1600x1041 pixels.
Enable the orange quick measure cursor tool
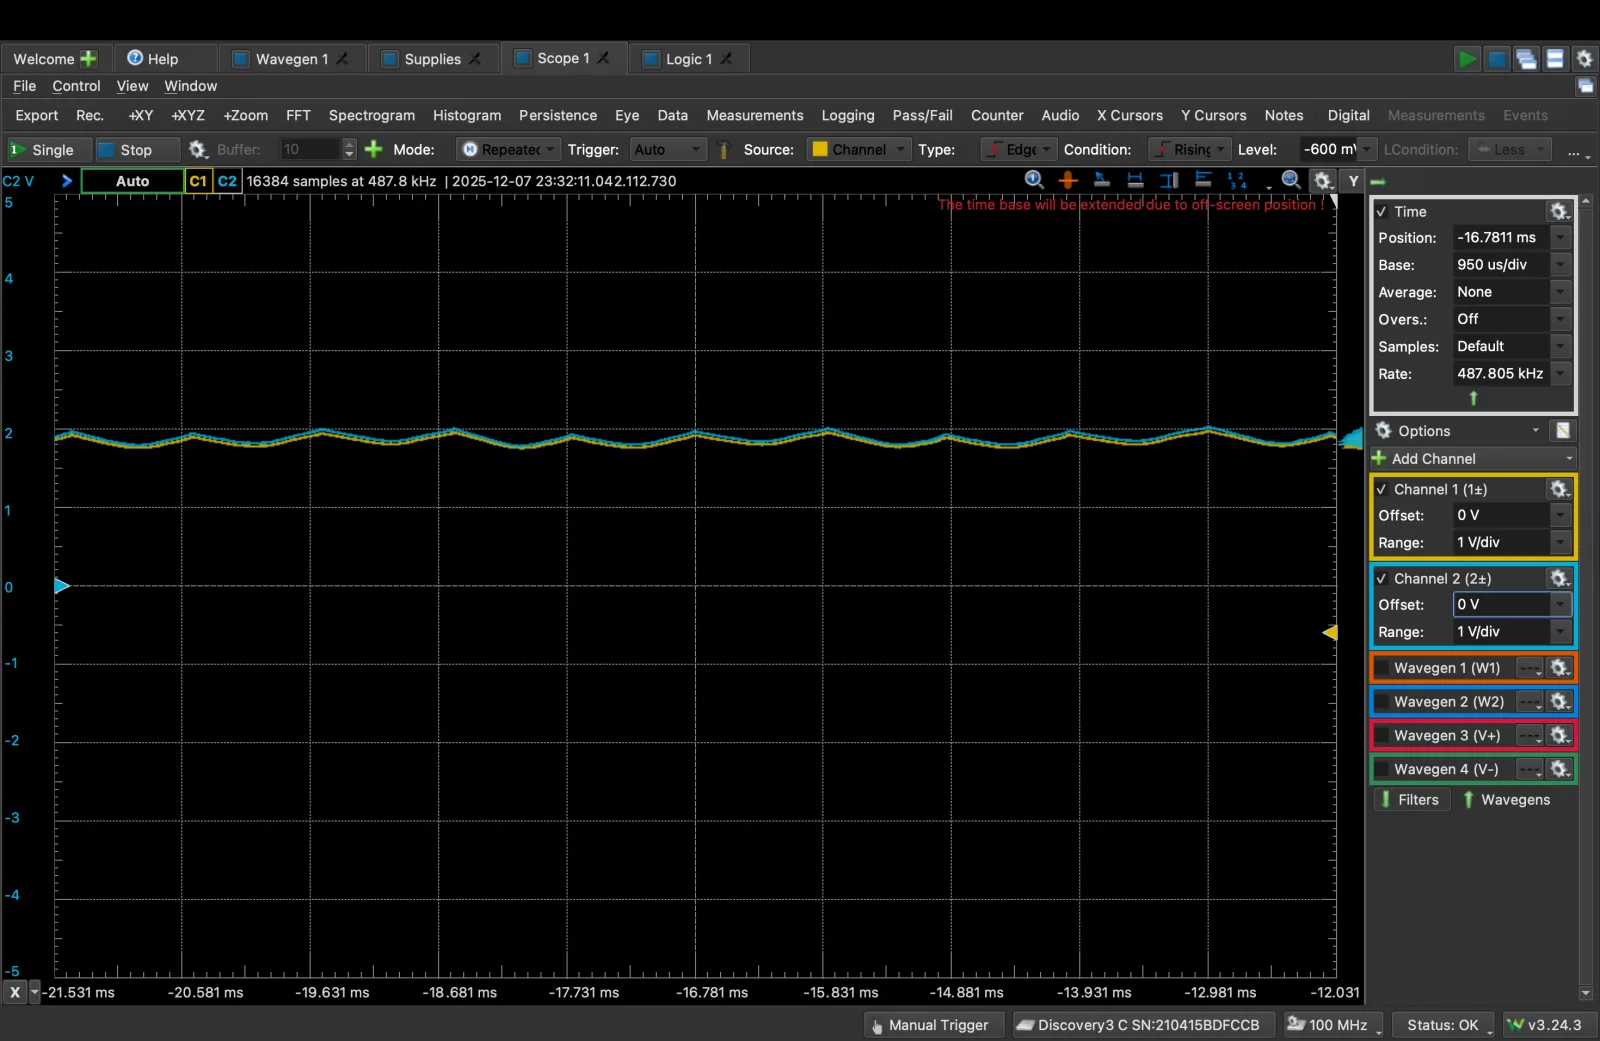pyautogui.click(x=1068, y=180)
